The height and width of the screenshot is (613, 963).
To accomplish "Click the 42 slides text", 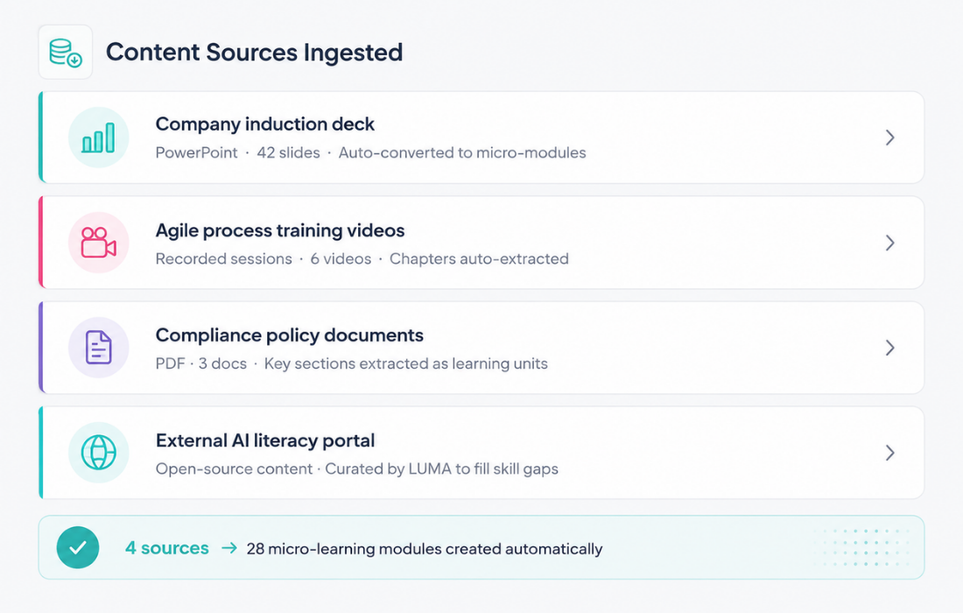I will coord(288,152).
